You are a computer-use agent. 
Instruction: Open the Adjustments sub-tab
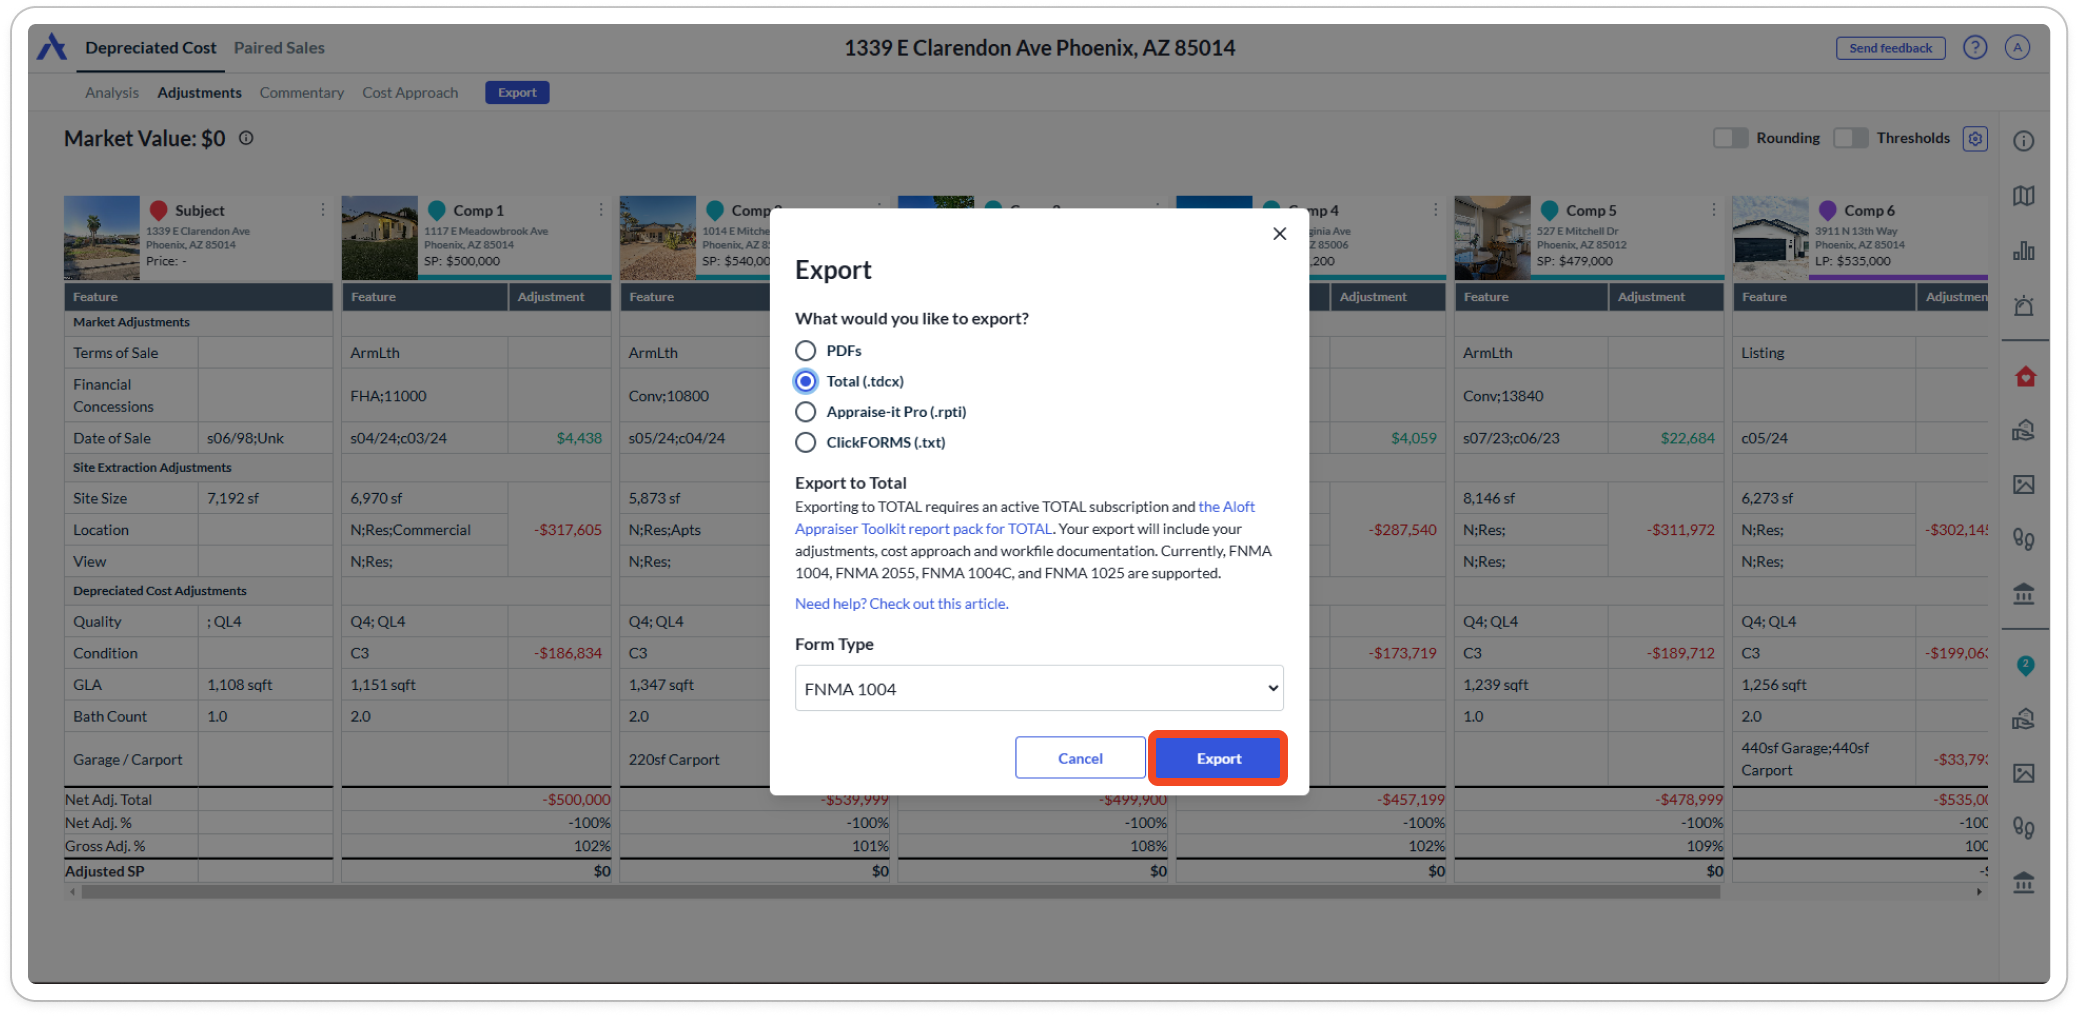click(x=199, y=93)
